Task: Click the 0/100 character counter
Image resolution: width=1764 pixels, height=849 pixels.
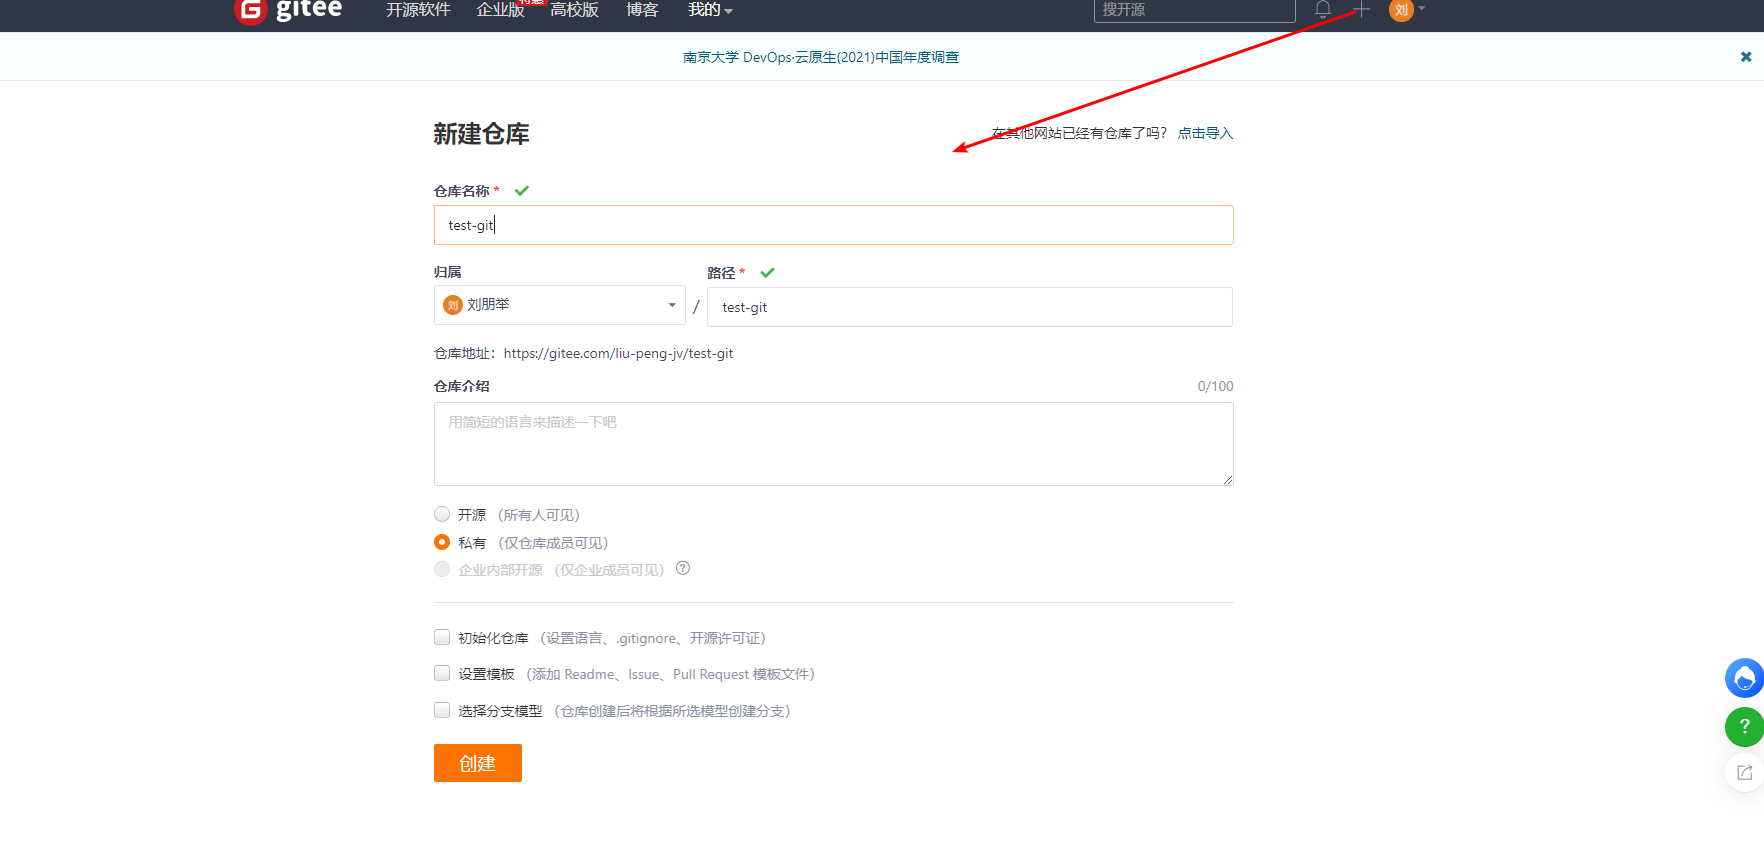Action: tap(1215, 386)
